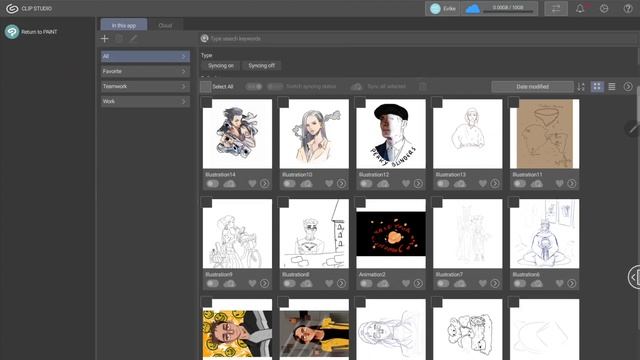Open the settings gear in top bar
Image resolution: width=640 pixels, height=360 pixels.
pyautogui.click(x=604, y=9)
